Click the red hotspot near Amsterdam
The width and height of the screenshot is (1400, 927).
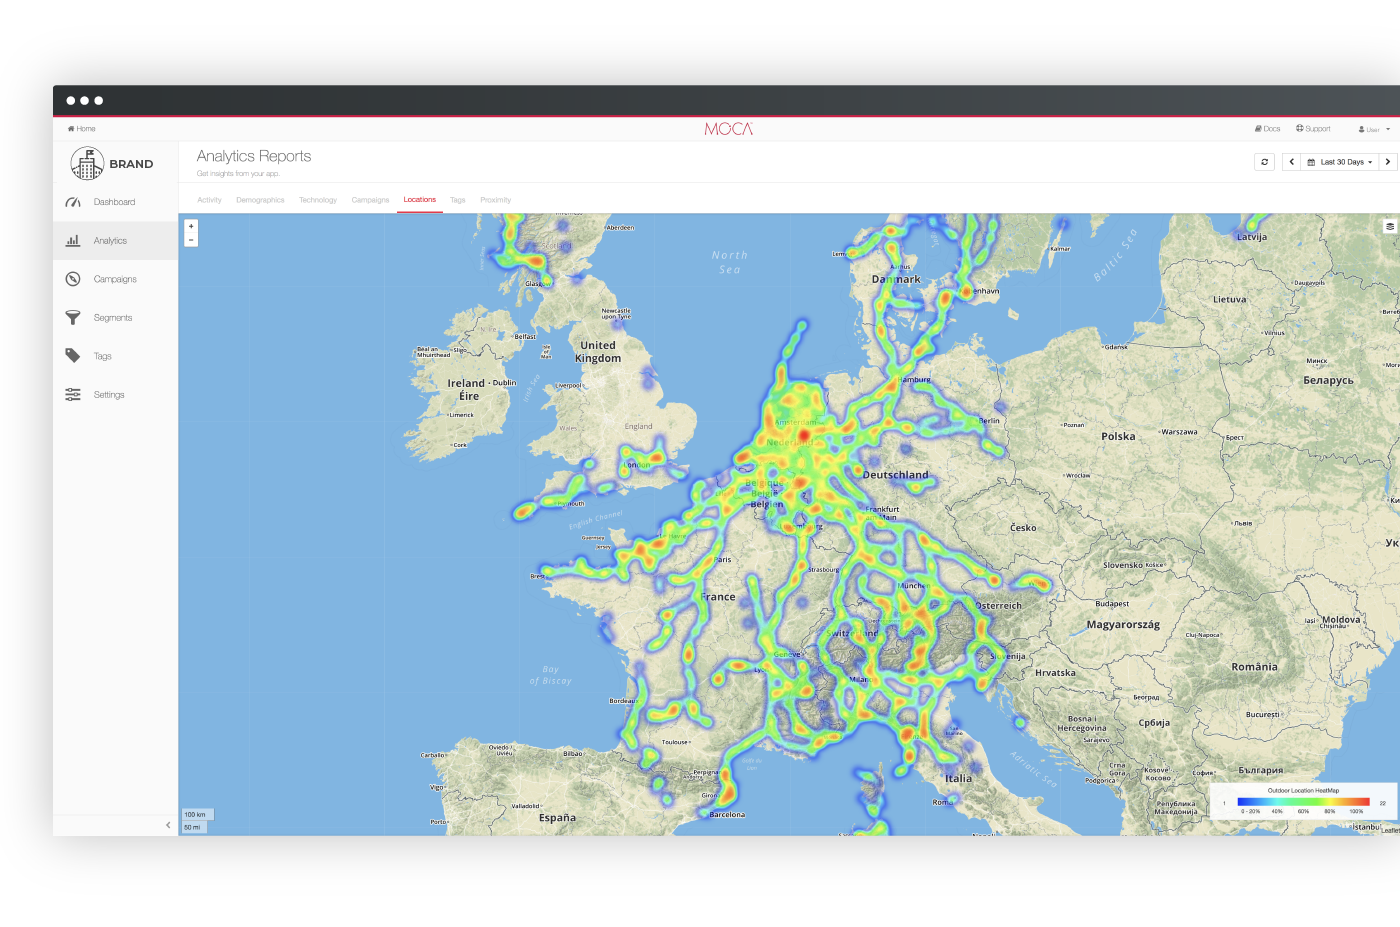pos(803,436)
